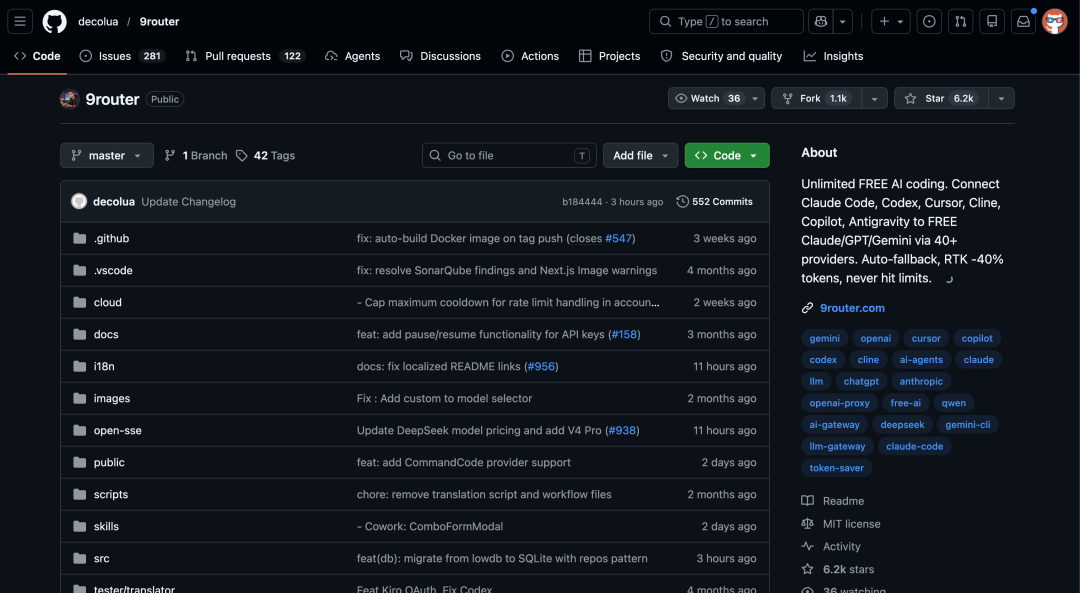Viewport: 1080px width, 593px height.
Task: Open the create new plus menu
Action: (x=891, y=21)
